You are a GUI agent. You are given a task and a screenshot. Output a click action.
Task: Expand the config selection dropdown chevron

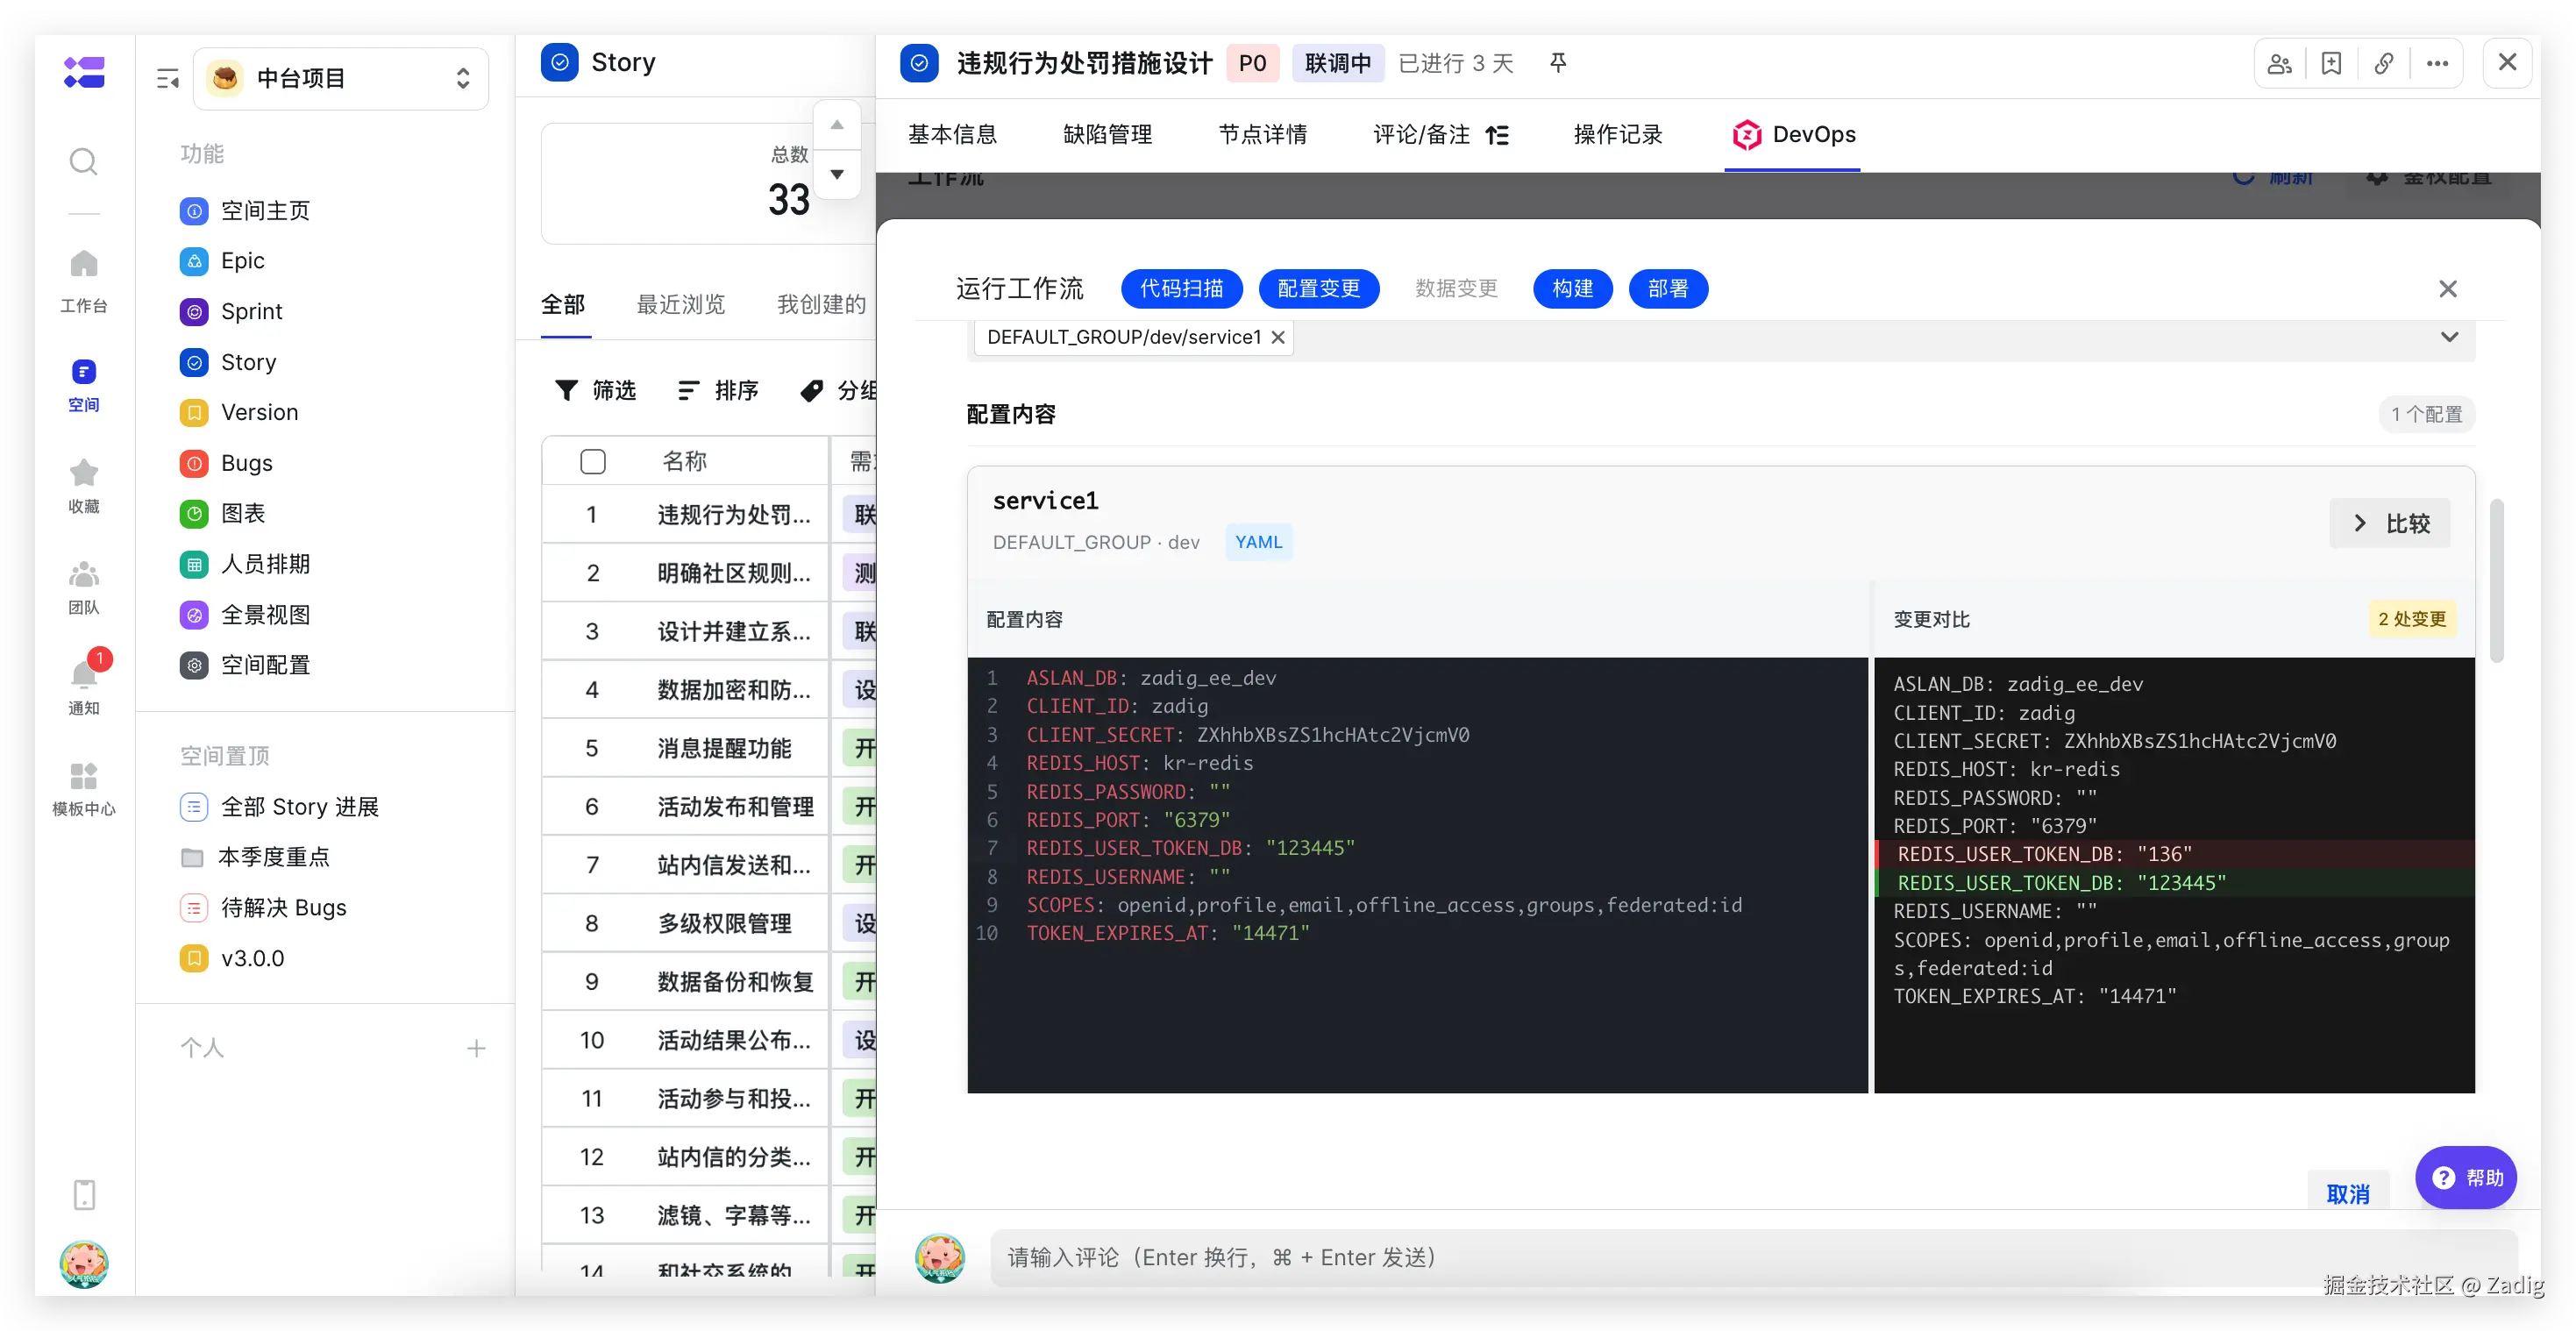(x=2449, y=337)
